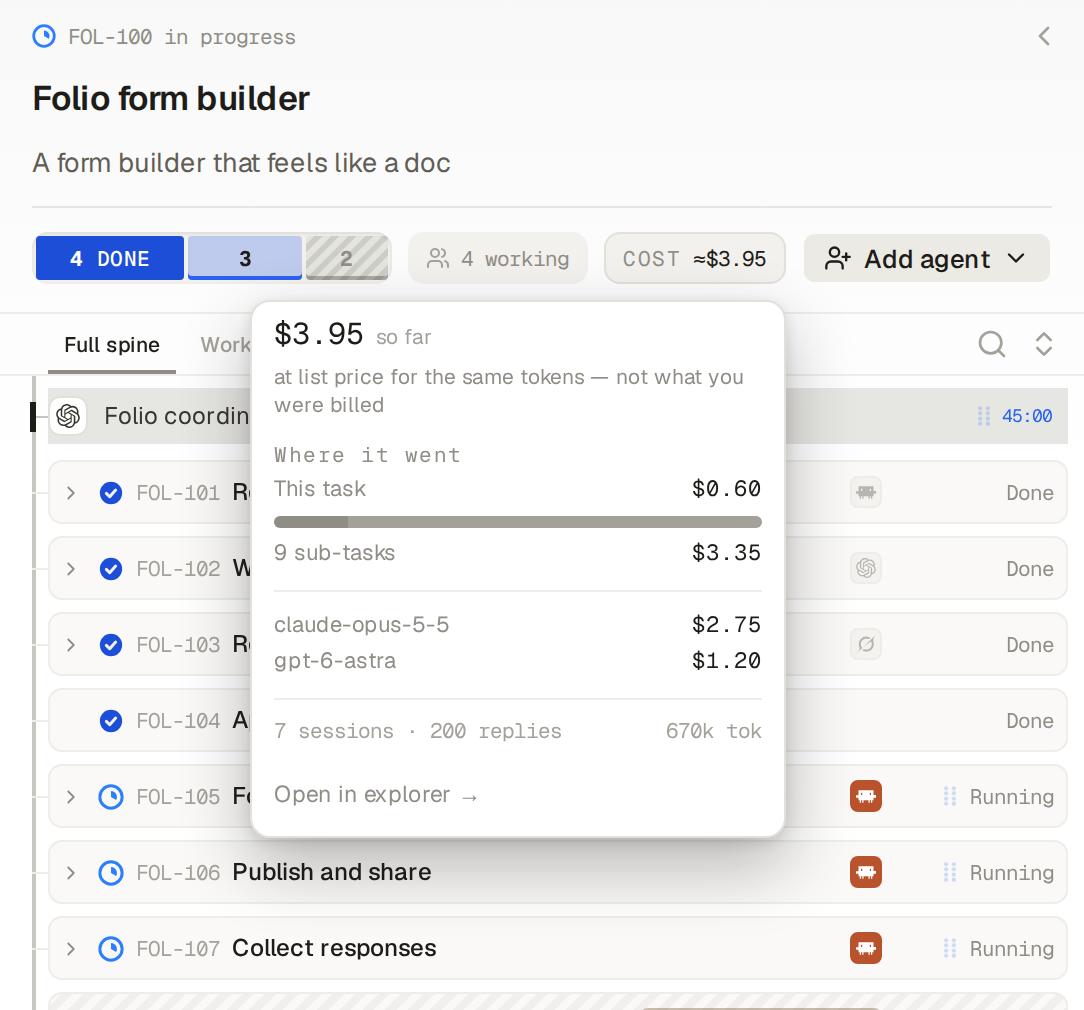Switch to the Full spine tab
1084x1010 pixels.
pos(112,345)
